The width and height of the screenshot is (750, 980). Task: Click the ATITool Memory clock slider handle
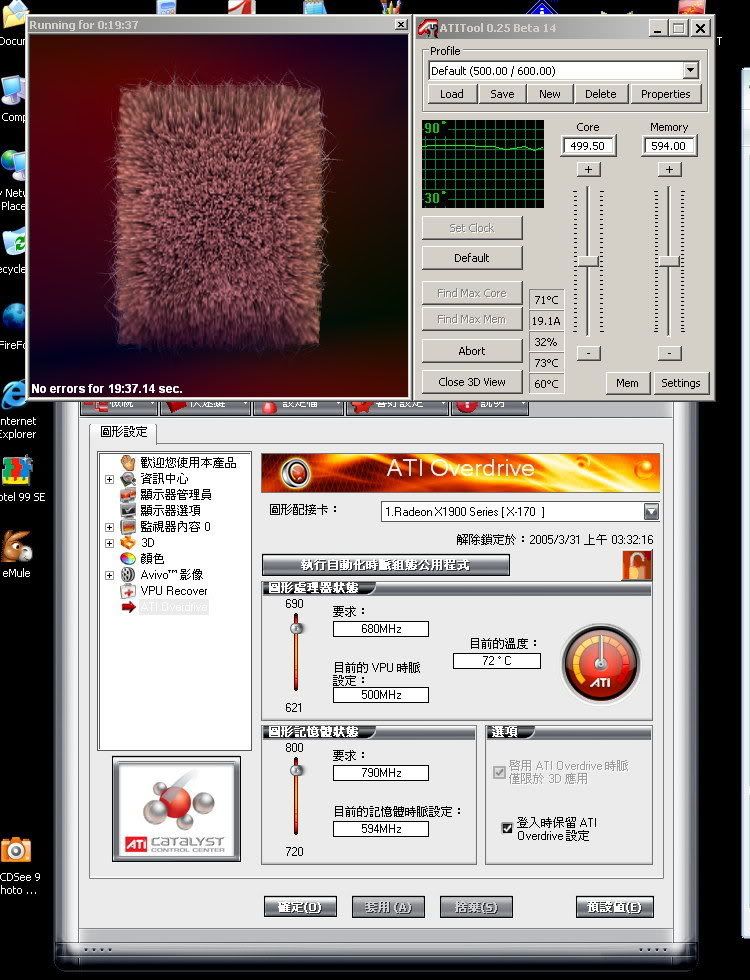click(669, 261)
